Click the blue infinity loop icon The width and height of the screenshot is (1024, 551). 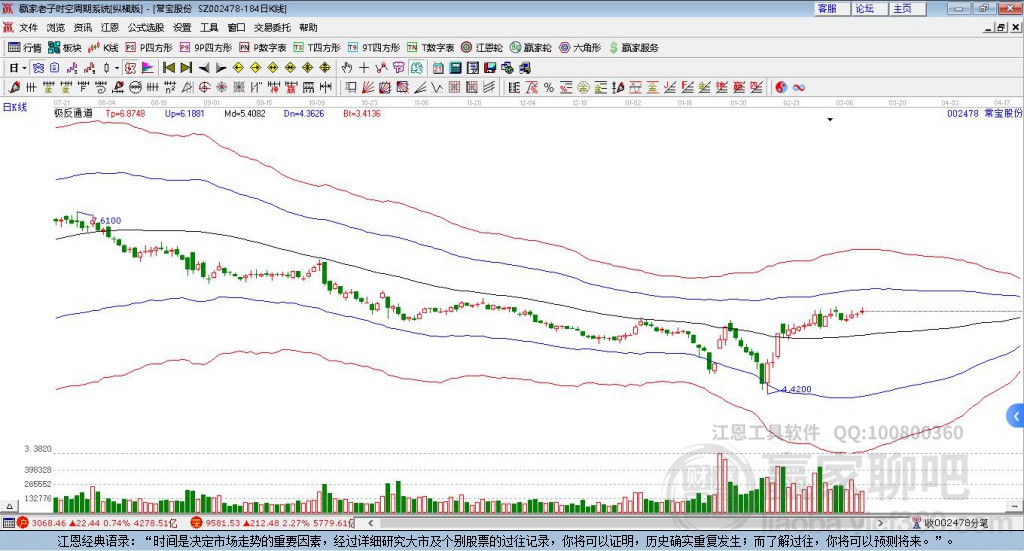coord(799,87)
